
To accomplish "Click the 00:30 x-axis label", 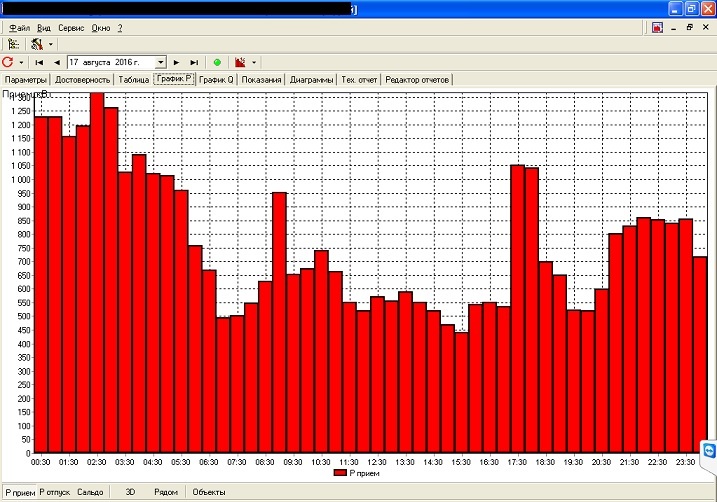I will coord(41,462).
